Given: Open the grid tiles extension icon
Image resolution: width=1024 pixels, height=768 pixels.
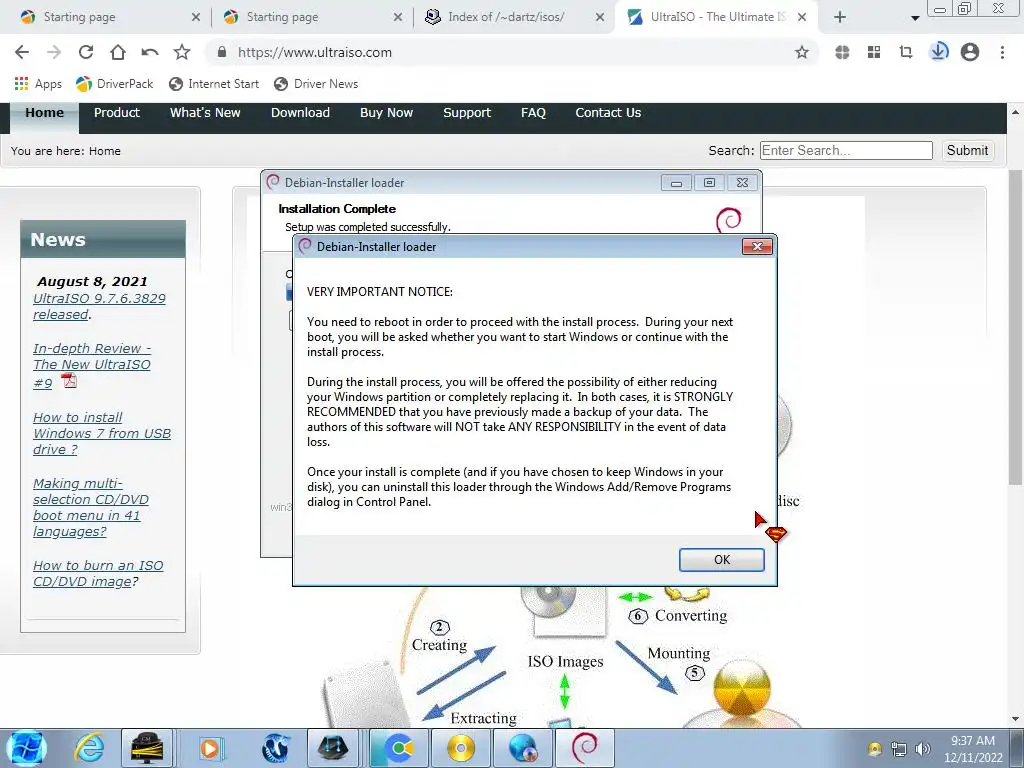Looking at the screenshot, I should 874,52.
